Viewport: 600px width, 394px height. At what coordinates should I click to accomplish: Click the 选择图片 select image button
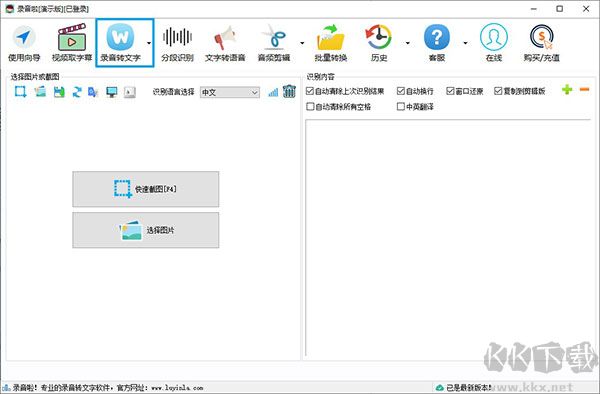pos(146,230)
